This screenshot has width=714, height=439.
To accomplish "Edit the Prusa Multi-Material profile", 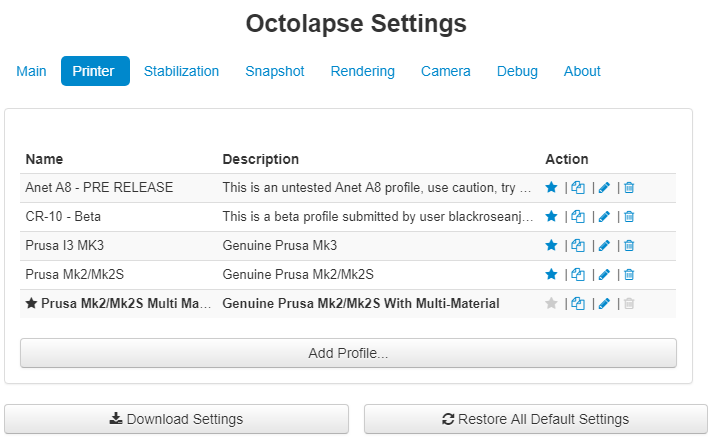I will 604,303.
